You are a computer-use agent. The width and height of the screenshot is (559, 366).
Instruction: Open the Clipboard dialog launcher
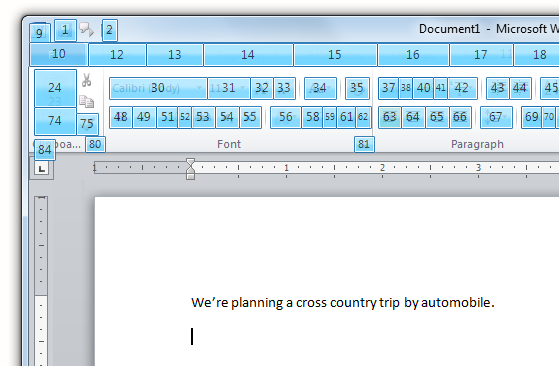point(95,144)
